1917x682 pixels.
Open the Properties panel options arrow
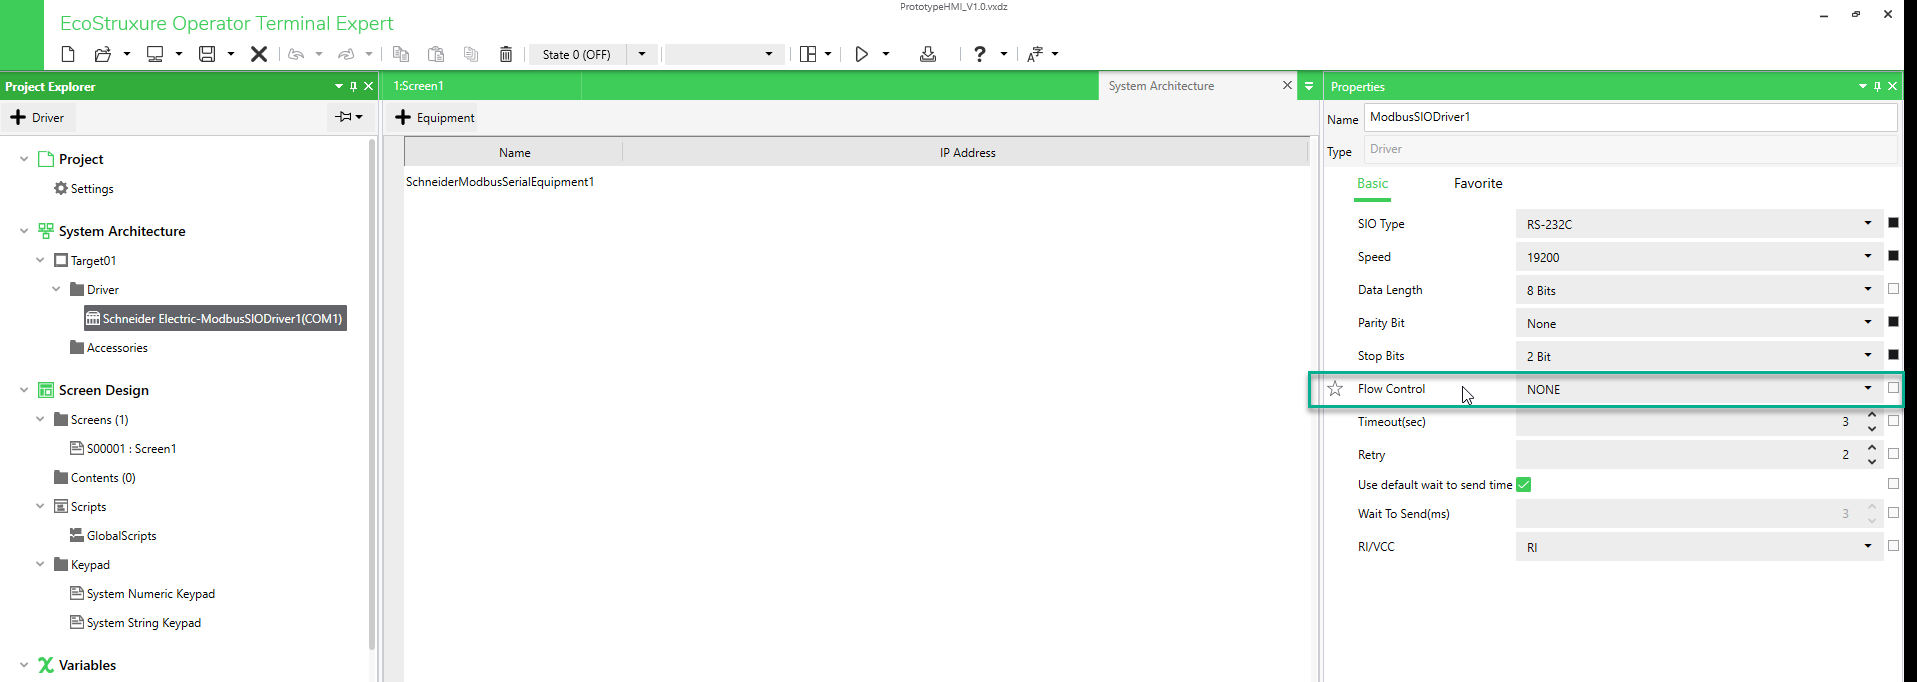tap(1862, 86)
